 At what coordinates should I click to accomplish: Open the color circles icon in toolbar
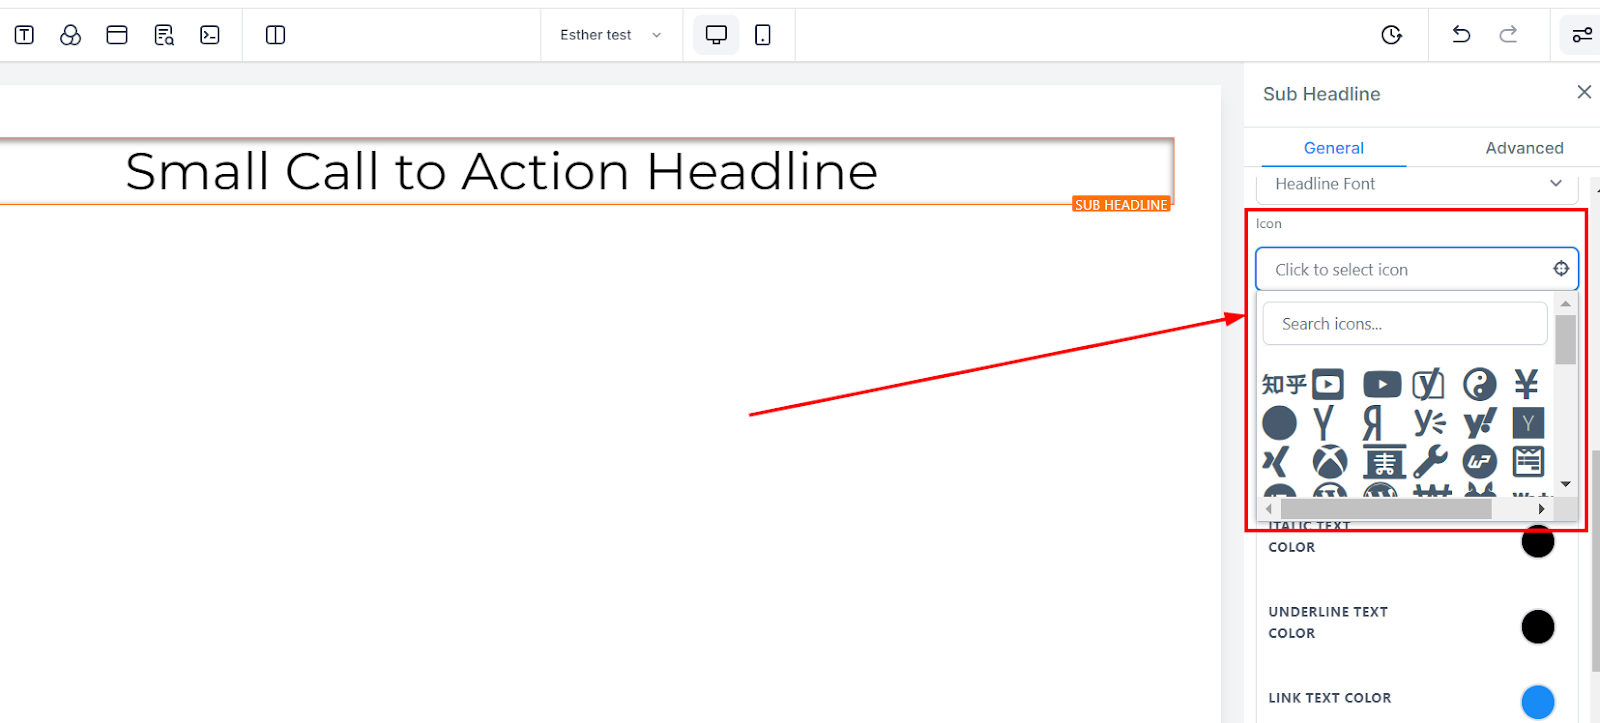70,35
